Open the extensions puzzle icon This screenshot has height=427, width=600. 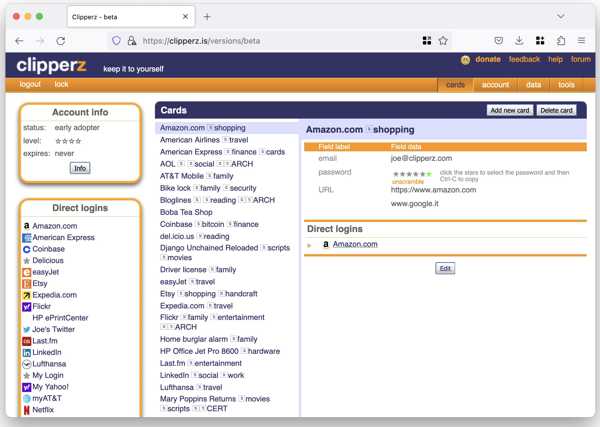pyautogui.click(x=561, y=41)
